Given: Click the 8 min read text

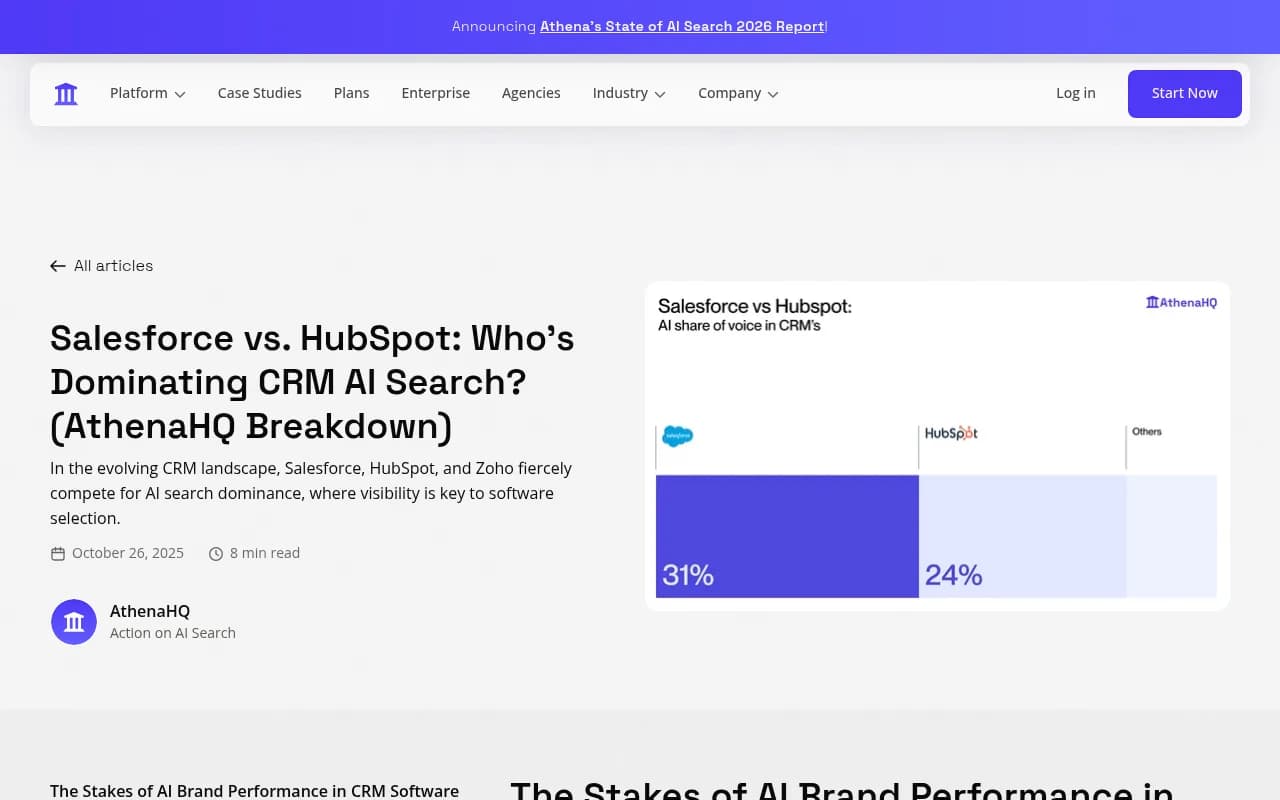Looking at the screenshot, I should tap(265, 553).
